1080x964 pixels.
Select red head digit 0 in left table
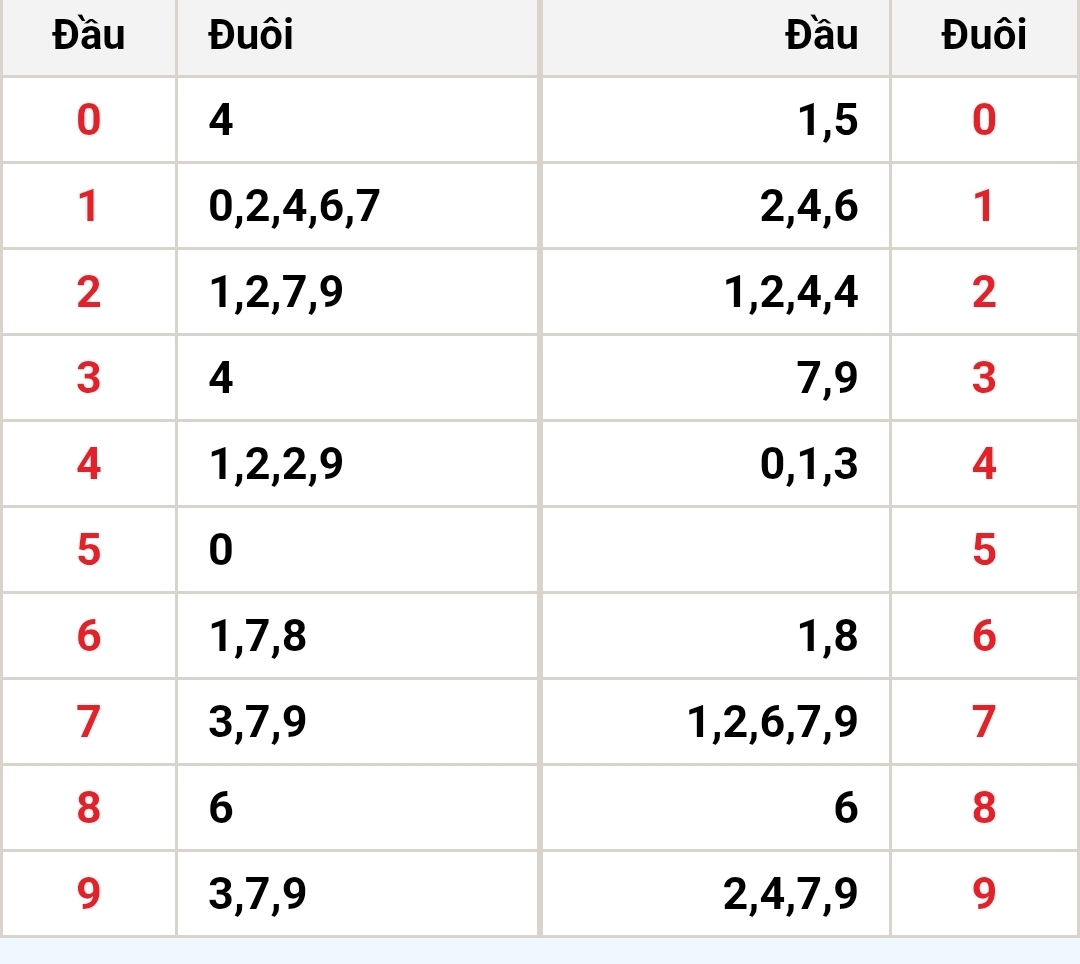[89, 120]
